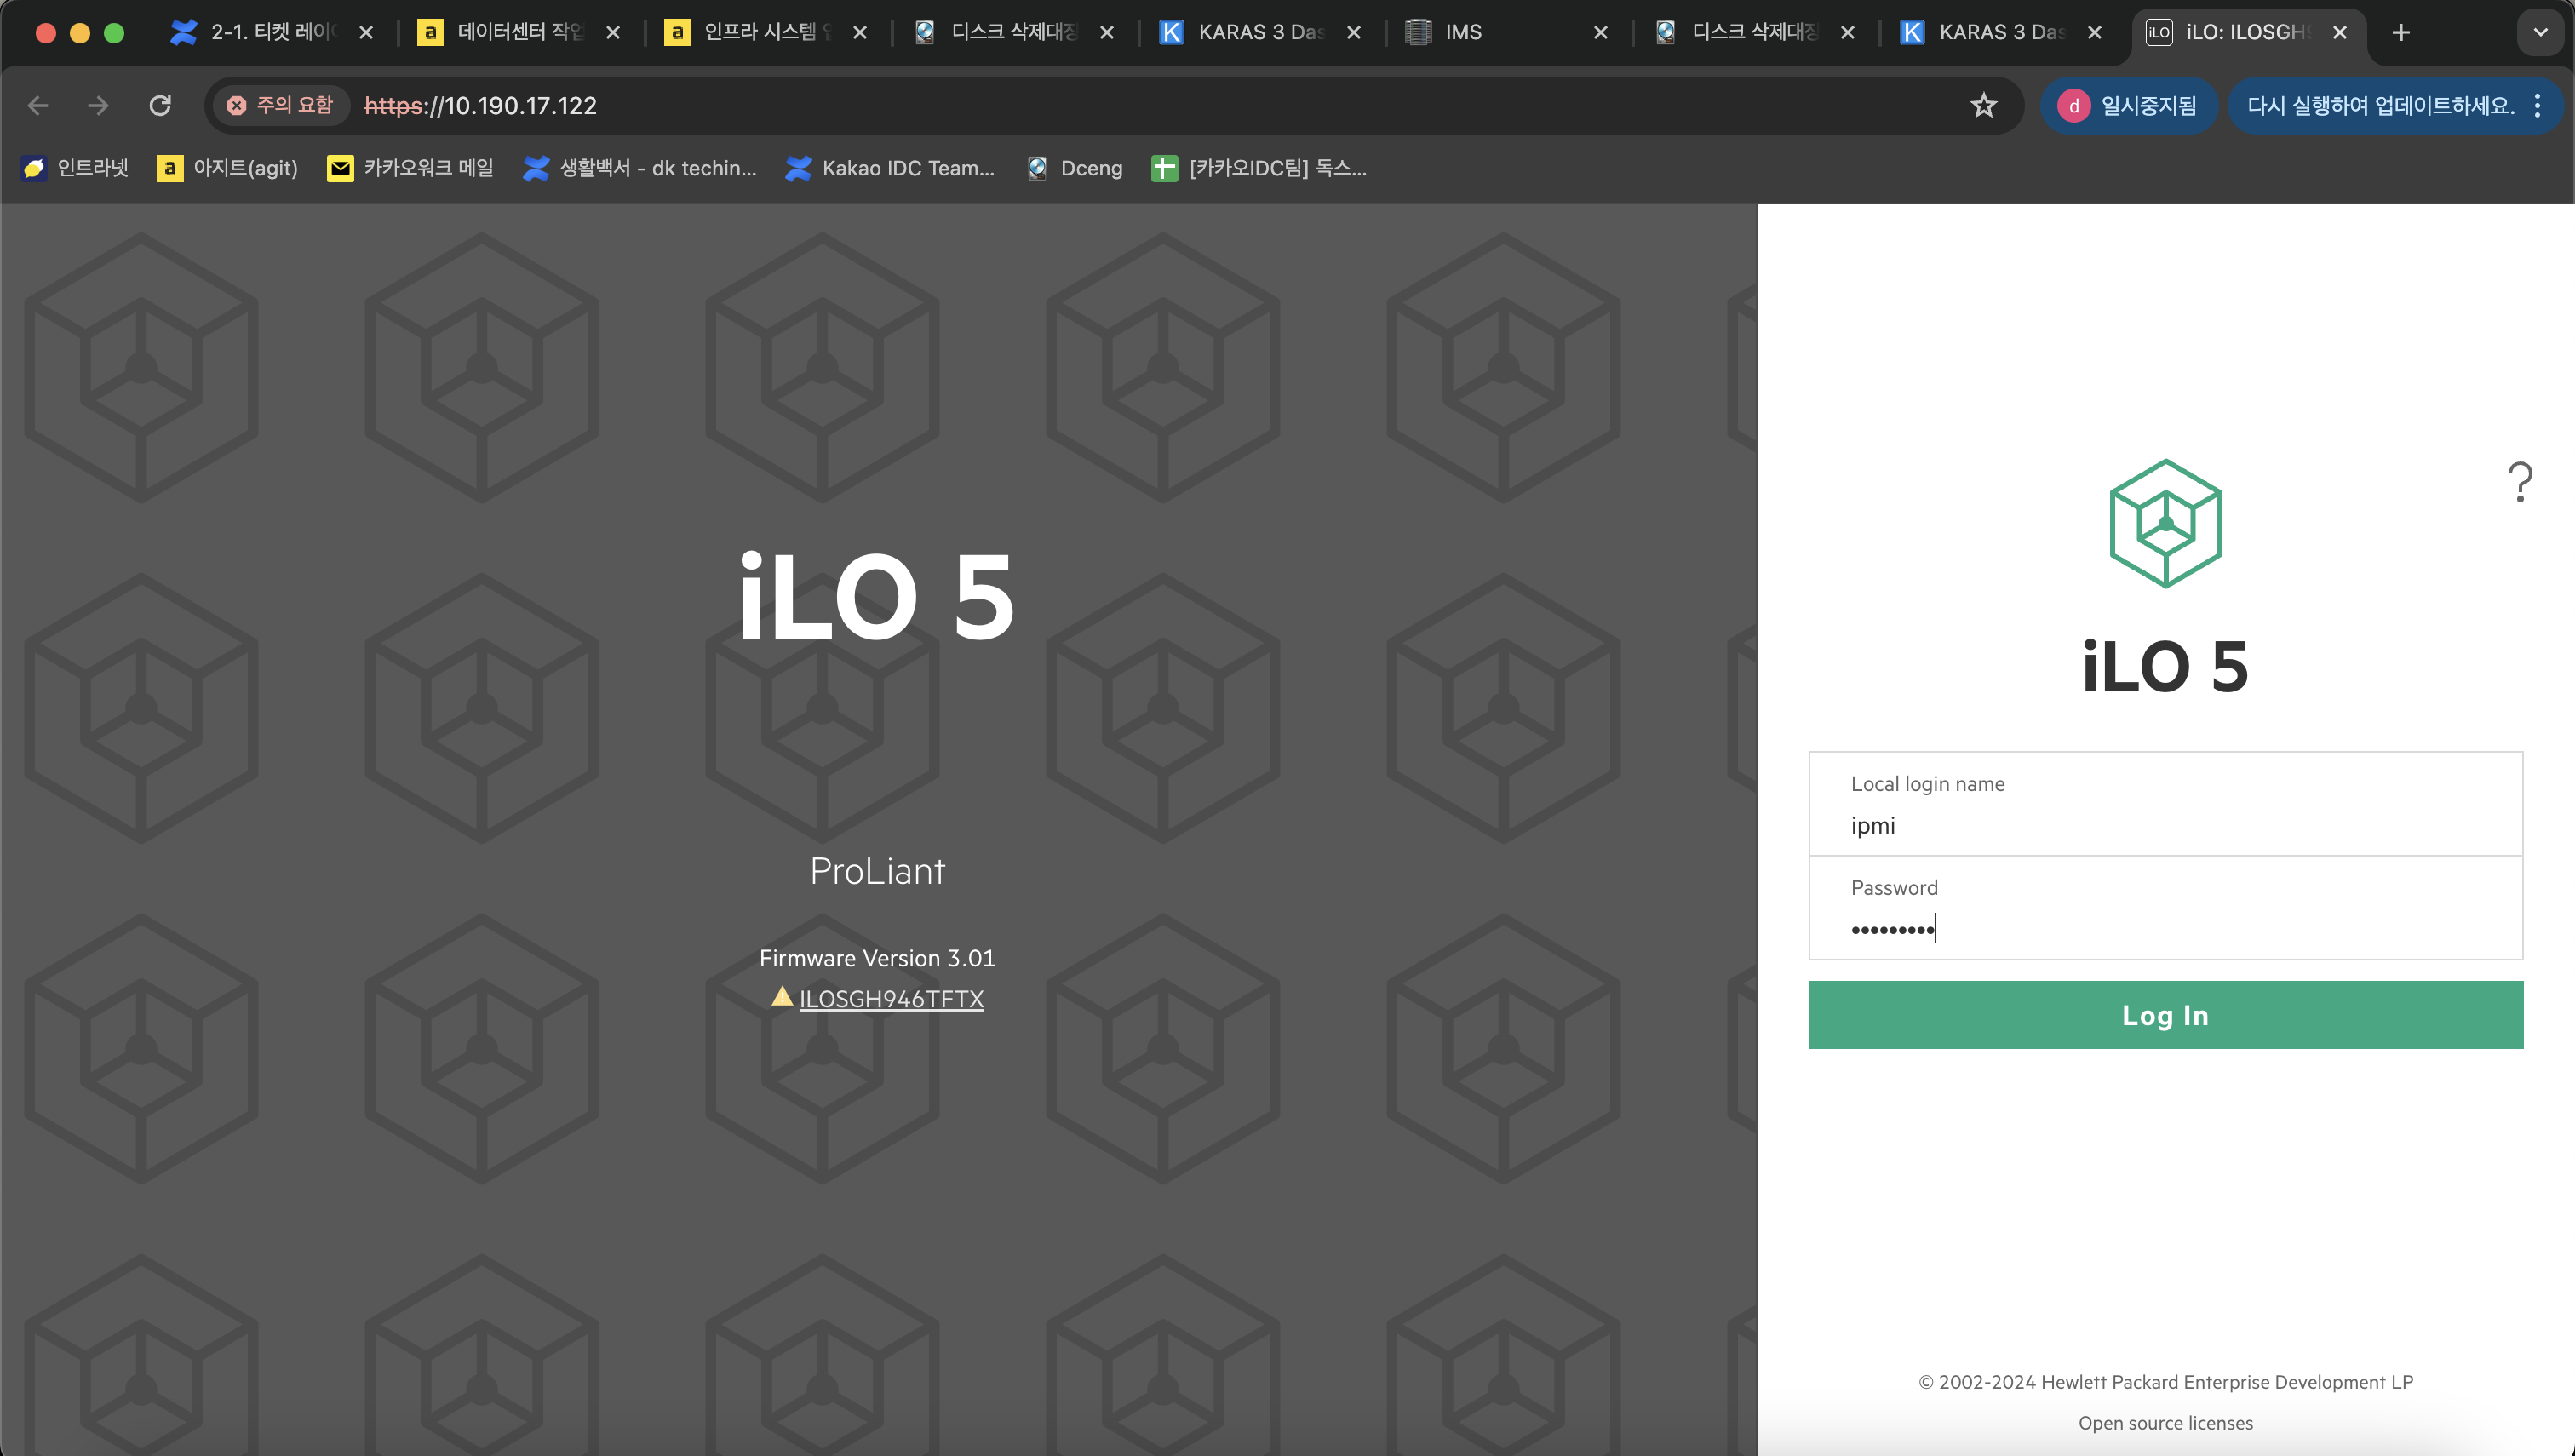Switch to the first KARAS 3 Das tab
Viewport: 2575px width, 1456px height.
click(x=1259, y=32)
